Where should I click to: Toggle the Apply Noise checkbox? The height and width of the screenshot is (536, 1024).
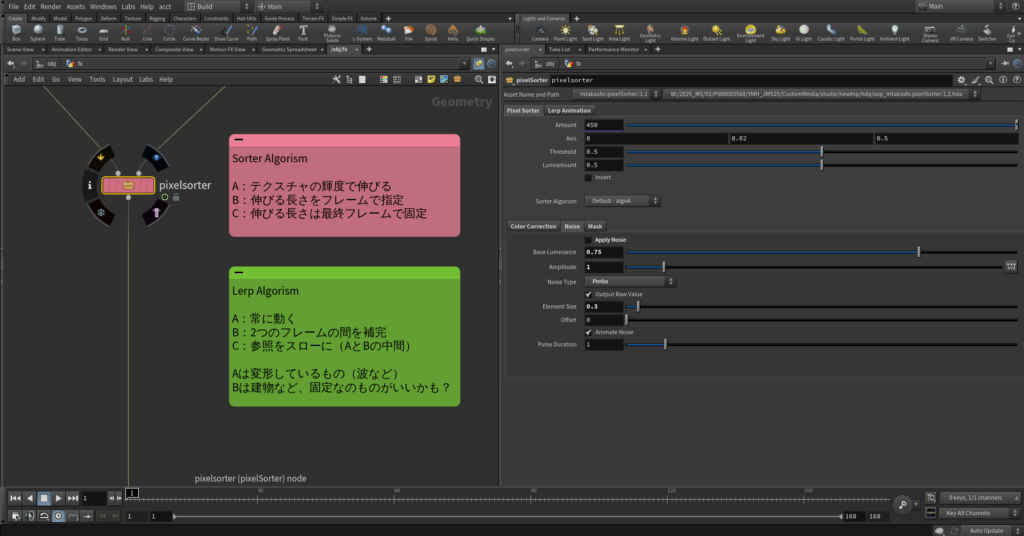[x=588, y=240]
